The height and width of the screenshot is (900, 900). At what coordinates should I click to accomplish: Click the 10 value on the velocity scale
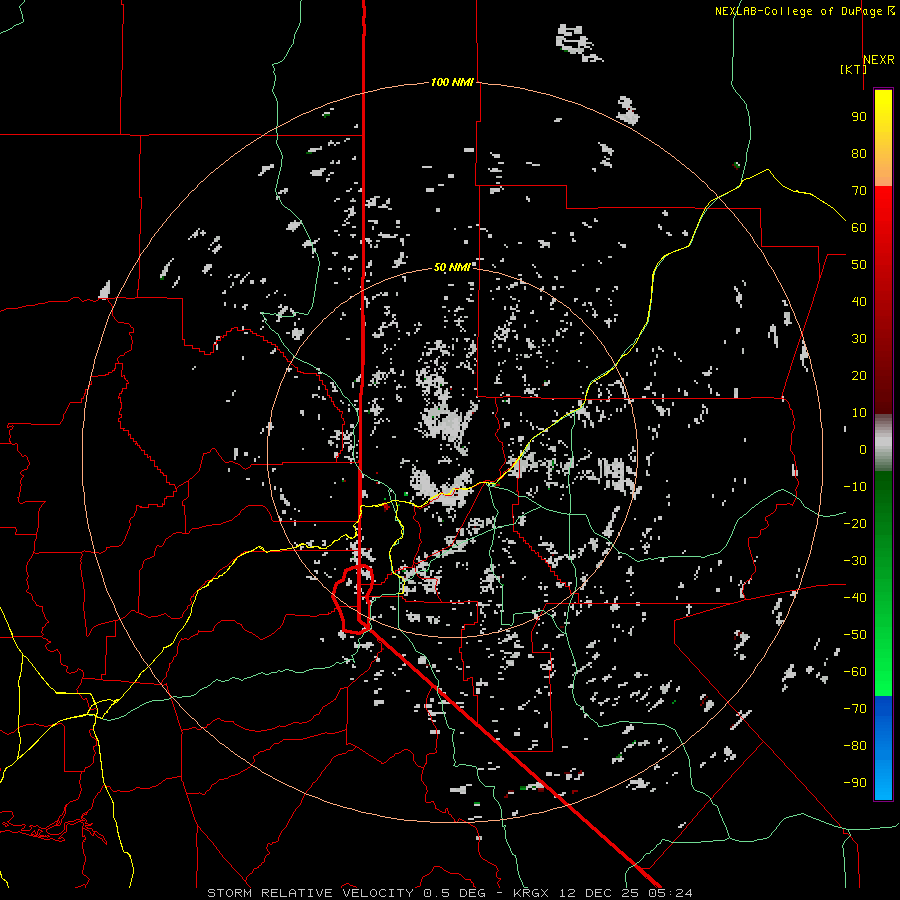pyautogui.click(x=859, y=413)
